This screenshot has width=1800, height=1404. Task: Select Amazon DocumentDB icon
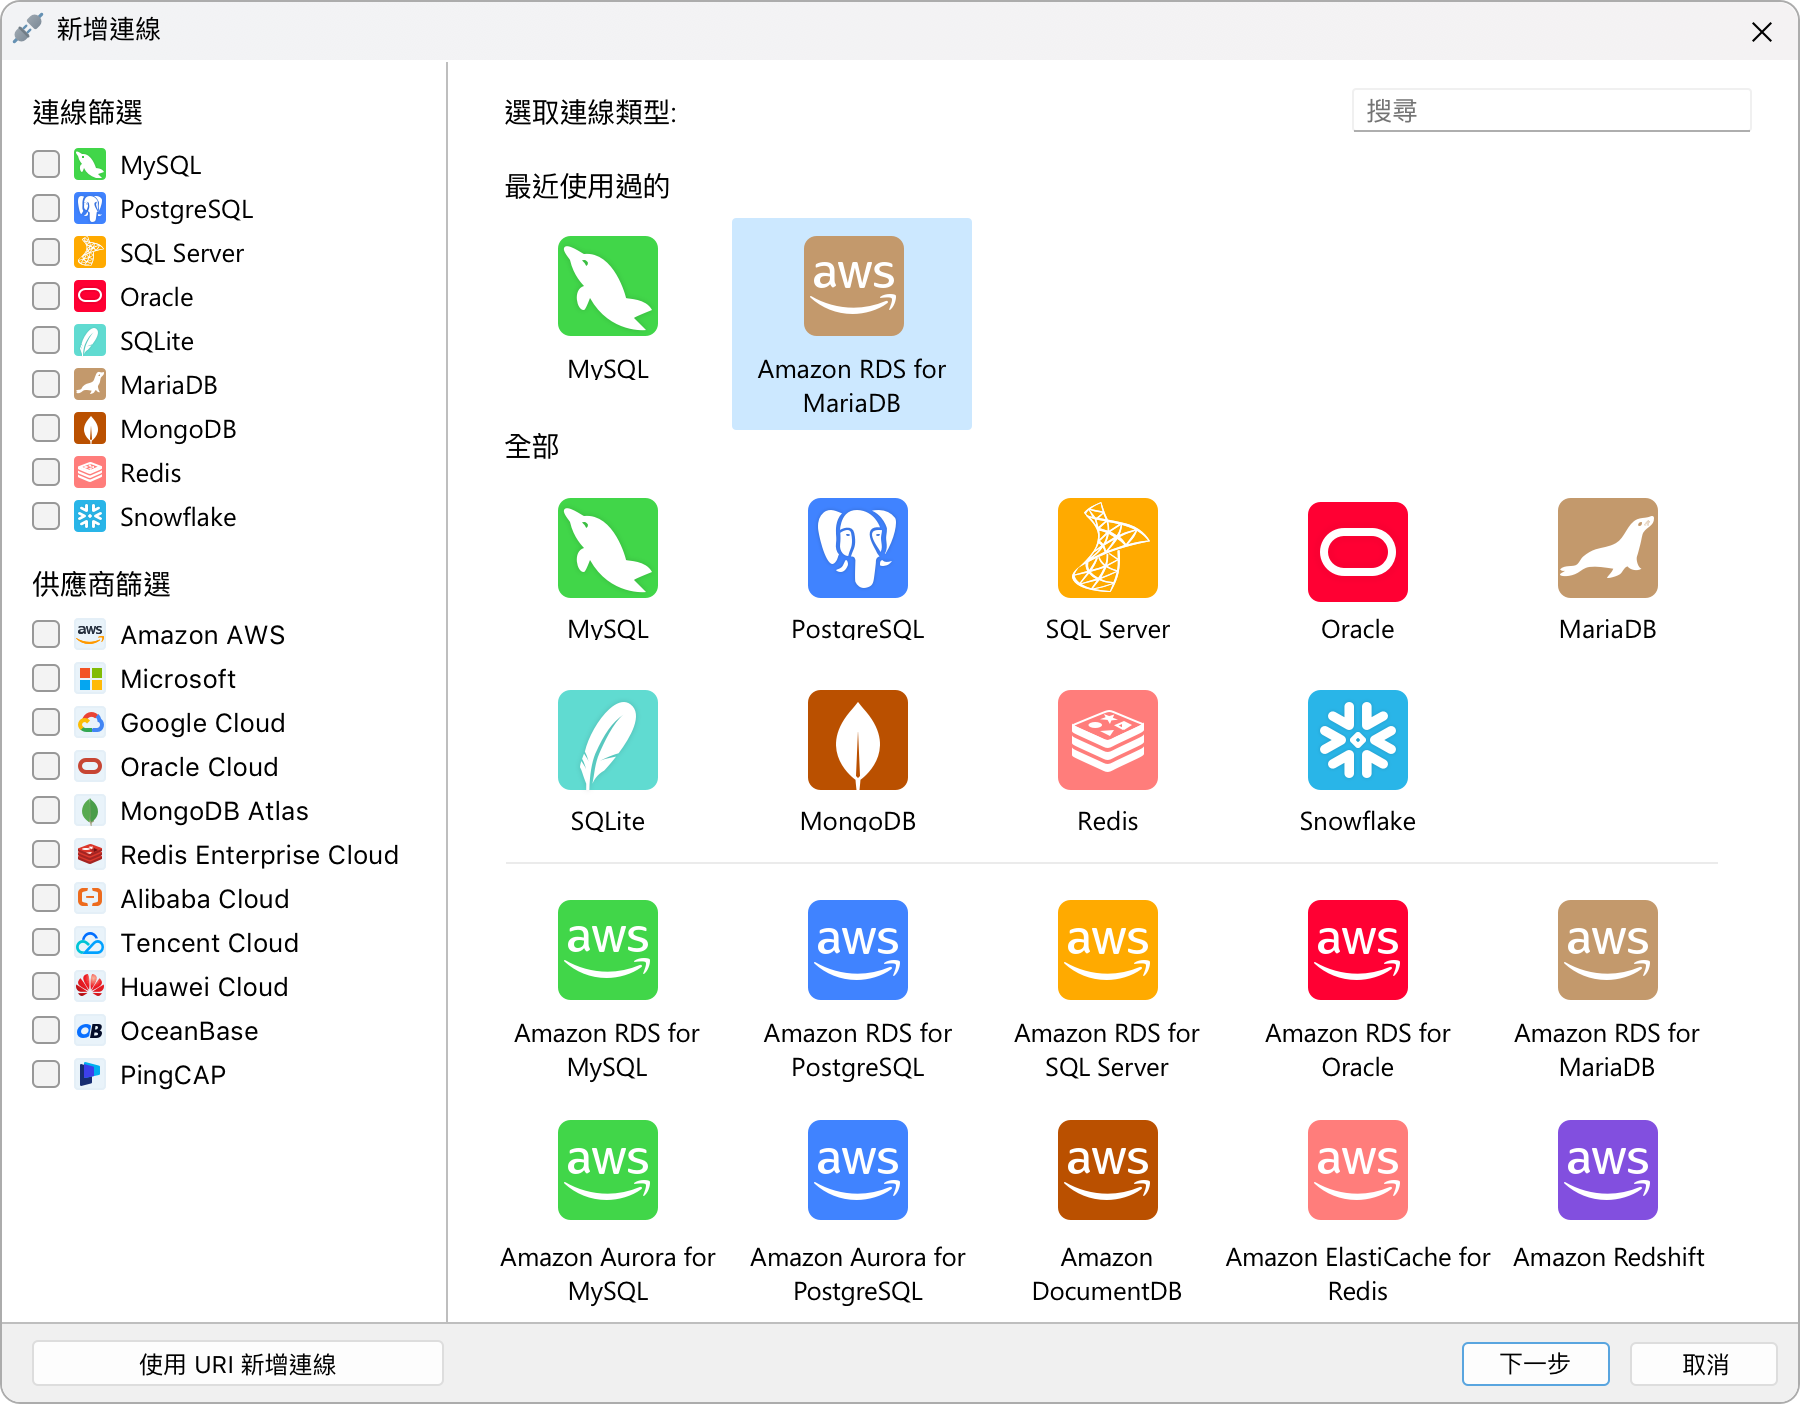pyautogui.click(x=1108, y=1170)
